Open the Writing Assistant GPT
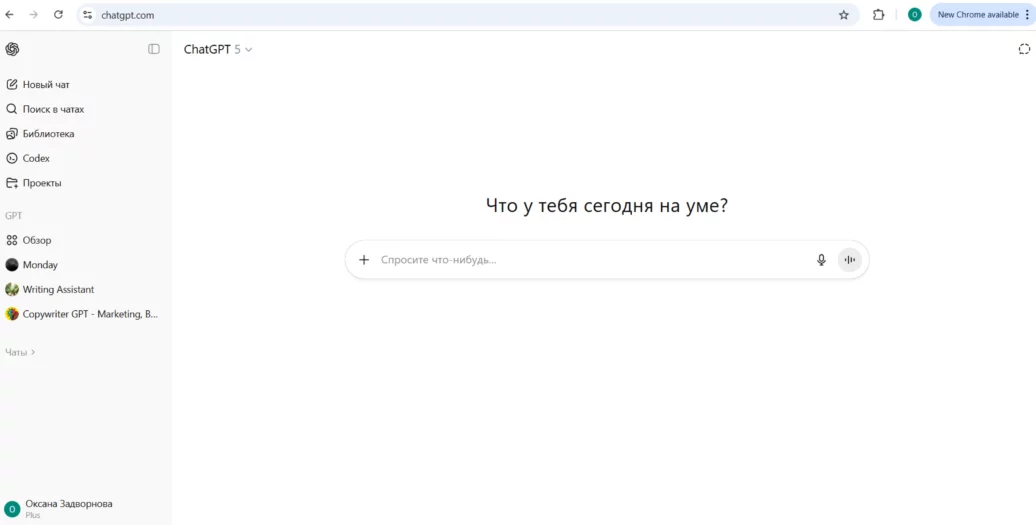This screenshot has height=525, width=1036. tap(58, 289)
